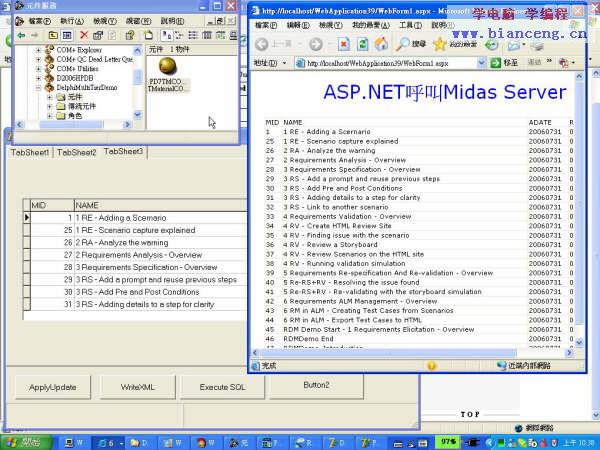
Task: Click the IE address URL field
Action: coord(386,63)
